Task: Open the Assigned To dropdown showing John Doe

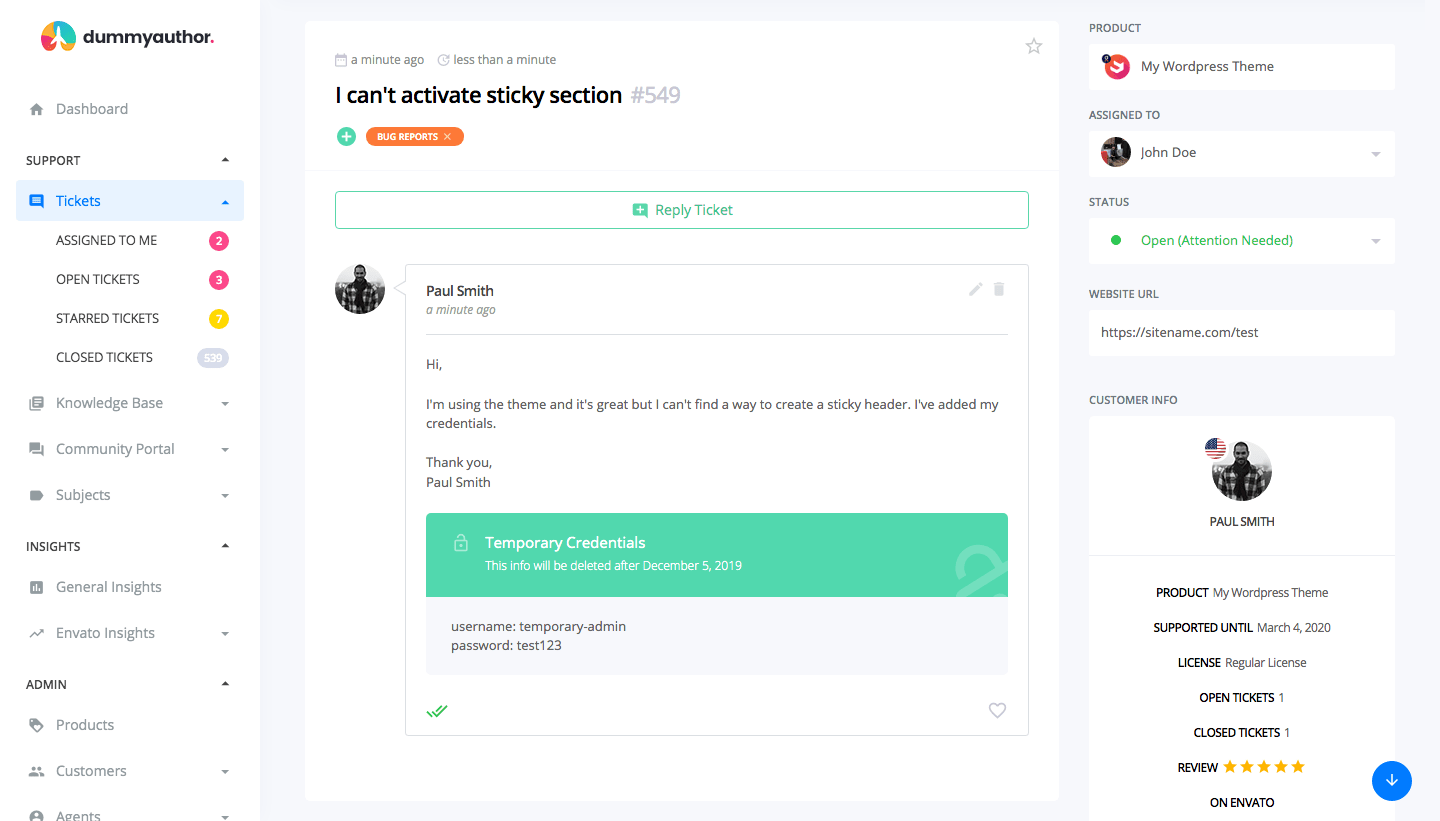Action: (1241, 153)
